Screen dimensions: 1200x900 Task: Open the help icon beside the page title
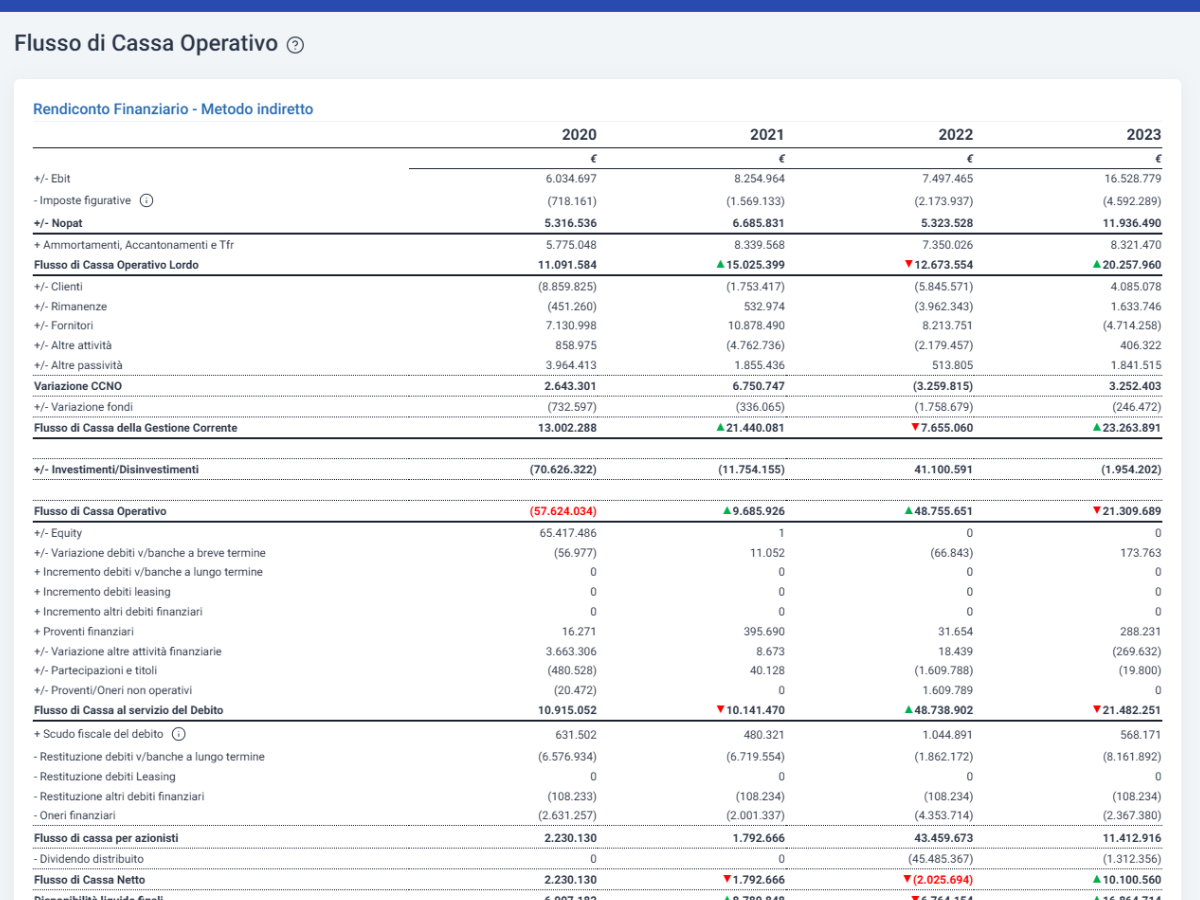[x=295, y=45]
